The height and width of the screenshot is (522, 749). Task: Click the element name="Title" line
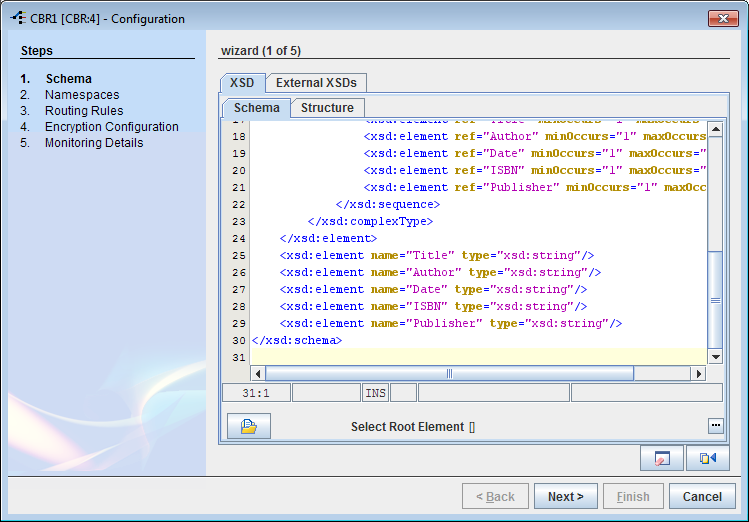pos(437,256)
